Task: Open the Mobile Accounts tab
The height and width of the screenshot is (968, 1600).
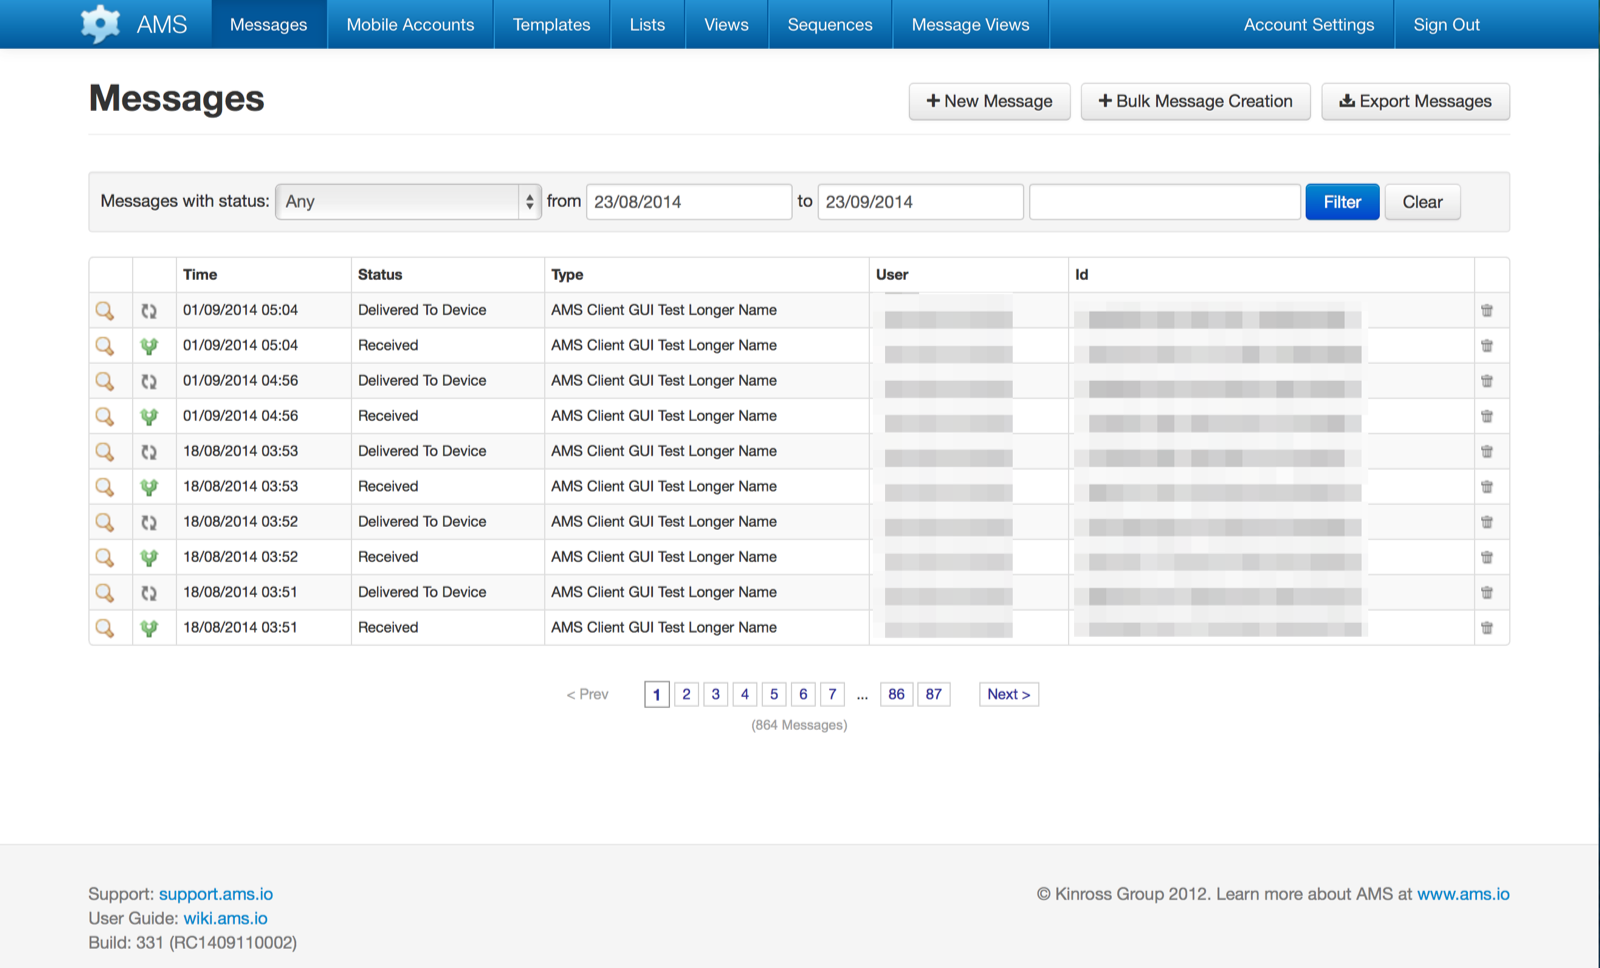Action: [410, 25]
